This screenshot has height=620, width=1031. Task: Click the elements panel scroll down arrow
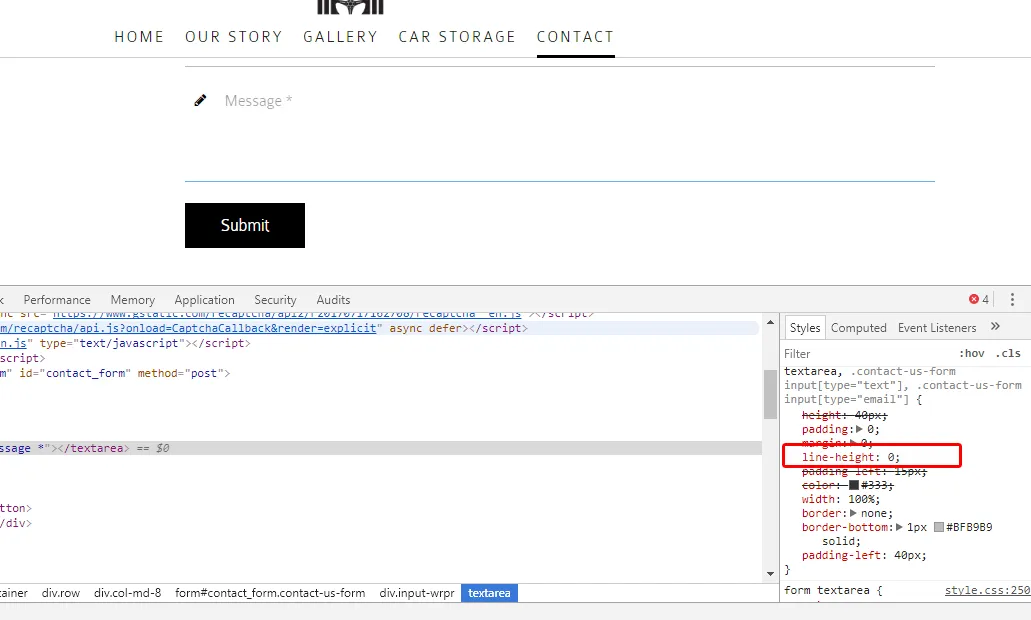[771, 573]
